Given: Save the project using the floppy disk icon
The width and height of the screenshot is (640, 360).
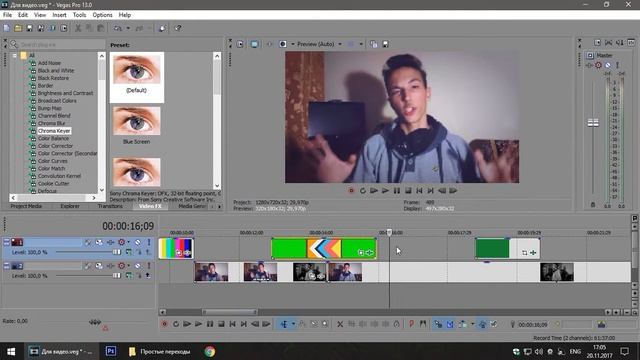Looking at the screenshot, I should [29, 28].
